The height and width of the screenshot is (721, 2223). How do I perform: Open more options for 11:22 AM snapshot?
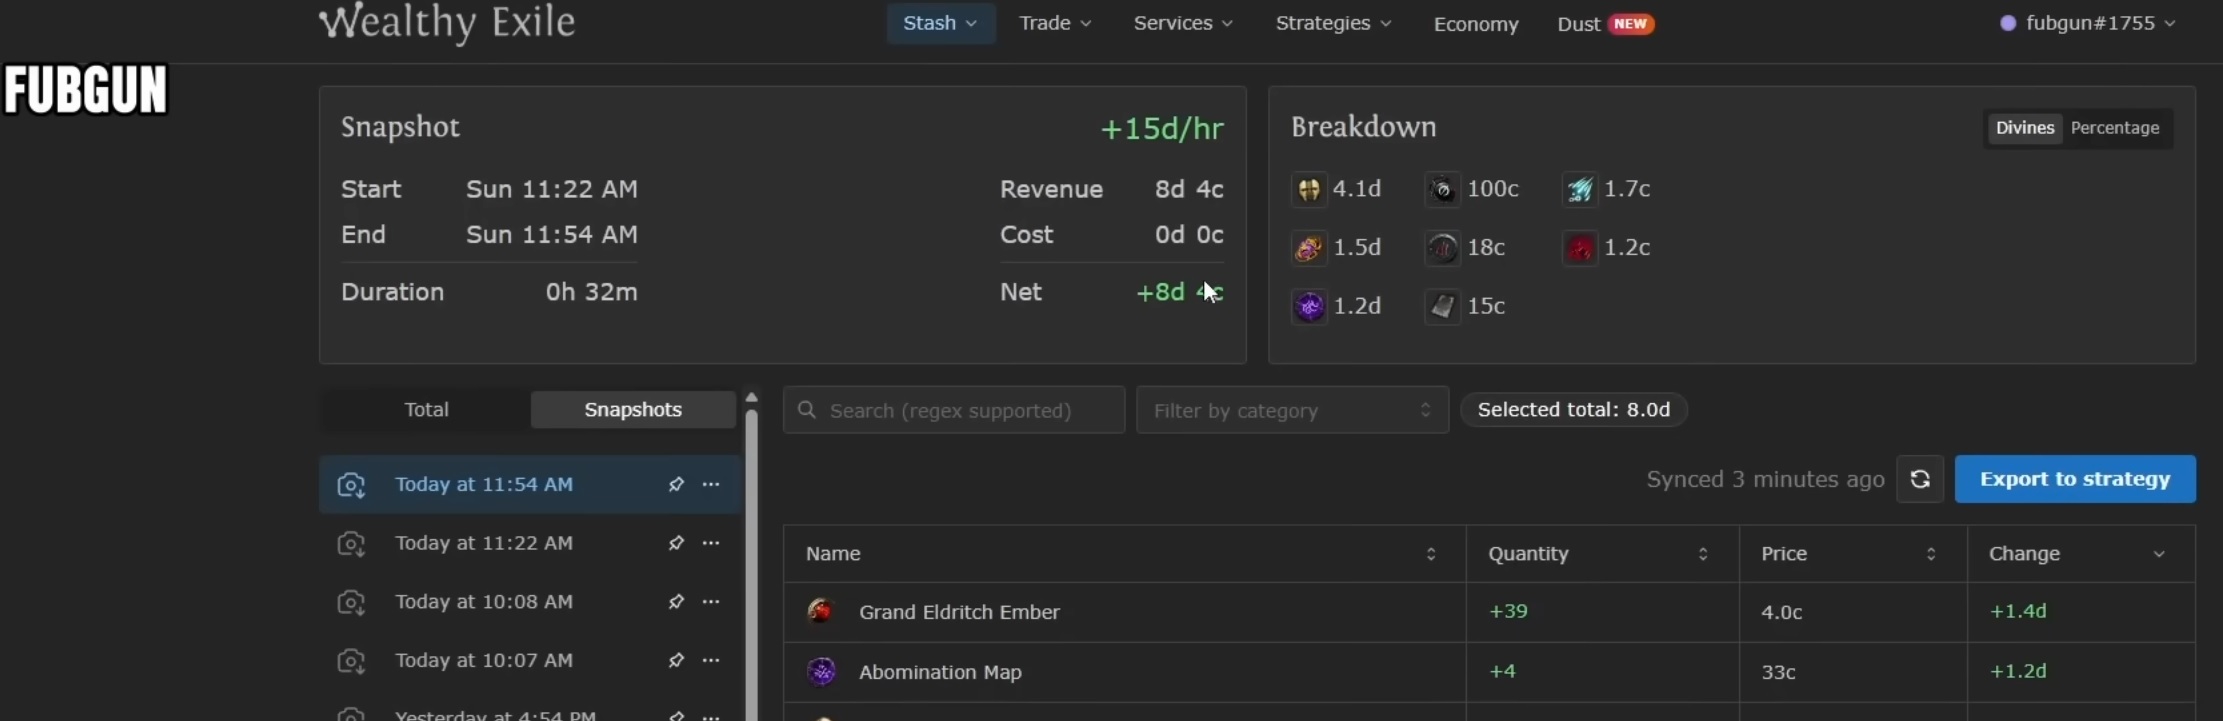[x=711, y=543]
